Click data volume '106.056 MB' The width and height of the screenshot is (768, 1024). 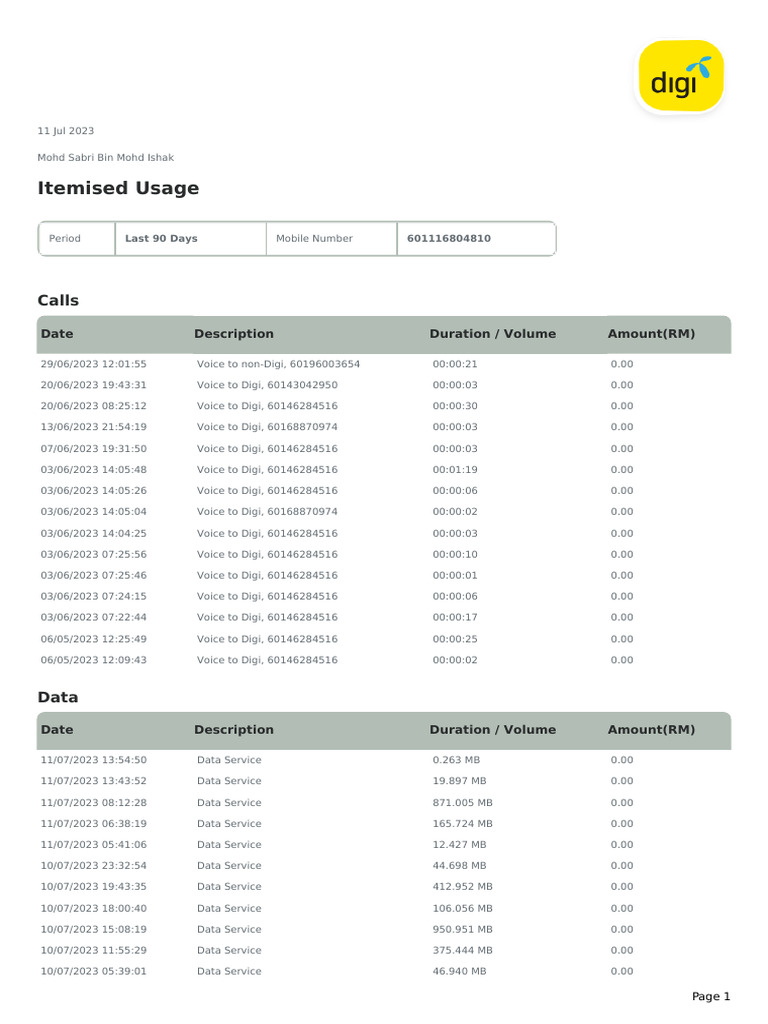tap(462, 908)
